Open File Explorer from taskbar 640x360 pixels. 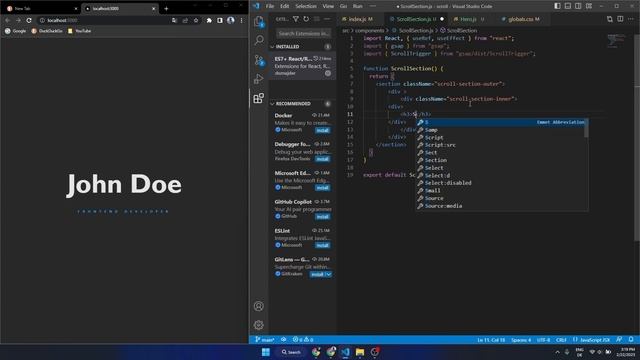(360, 352)
